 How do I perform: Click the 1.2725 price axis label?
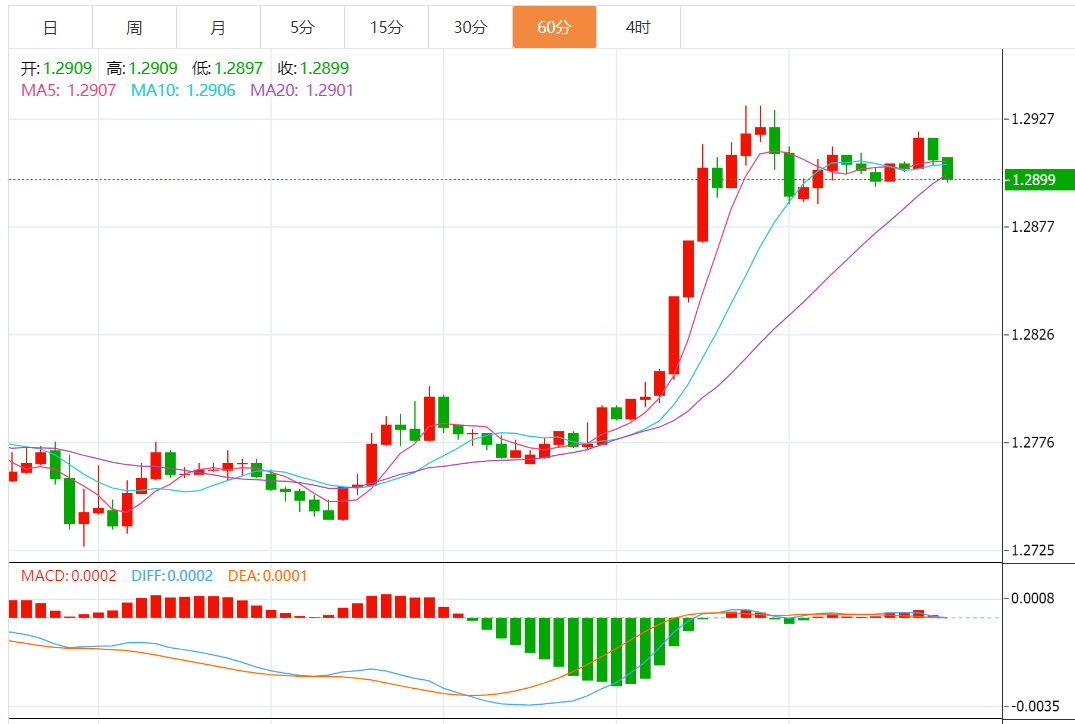click(x=1033, y=551)
